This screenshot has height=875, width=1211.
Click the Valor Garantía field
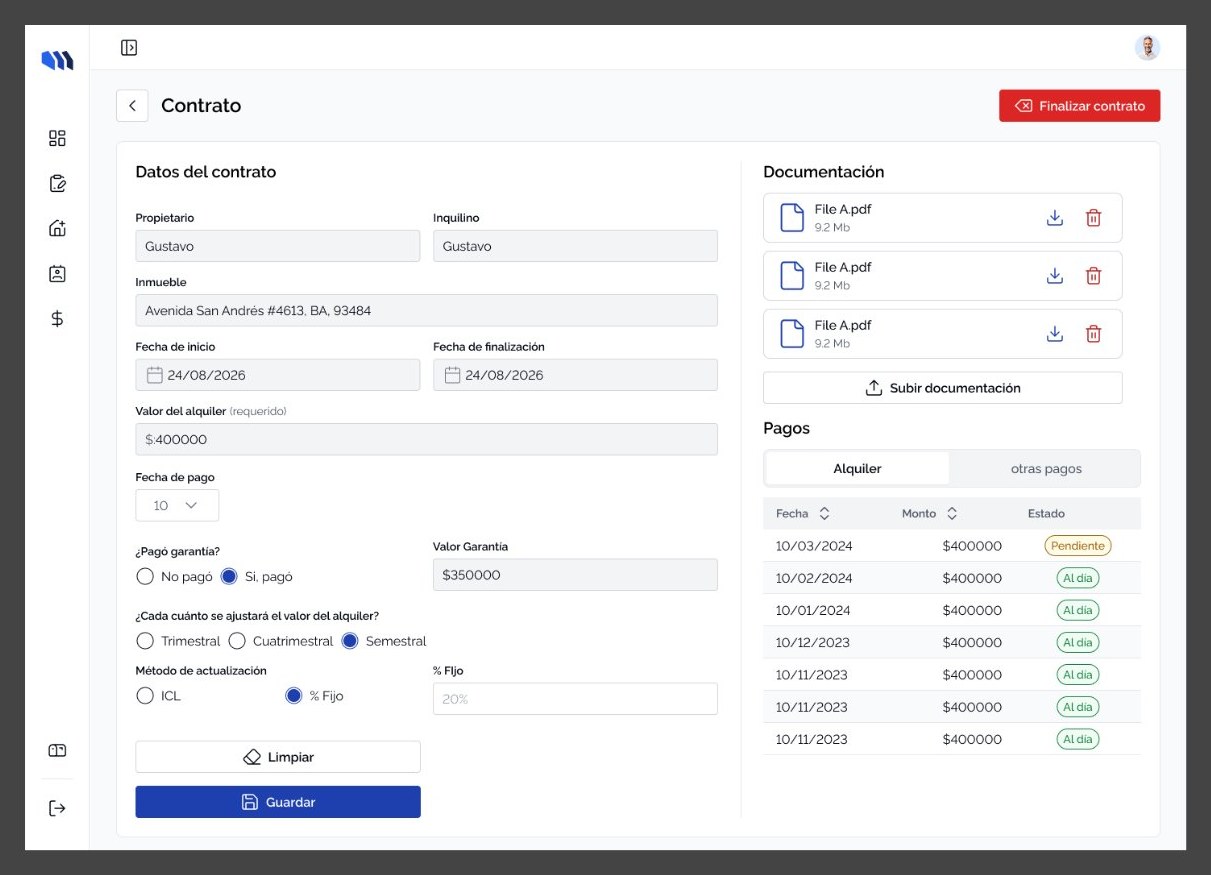tap(575, 575)
